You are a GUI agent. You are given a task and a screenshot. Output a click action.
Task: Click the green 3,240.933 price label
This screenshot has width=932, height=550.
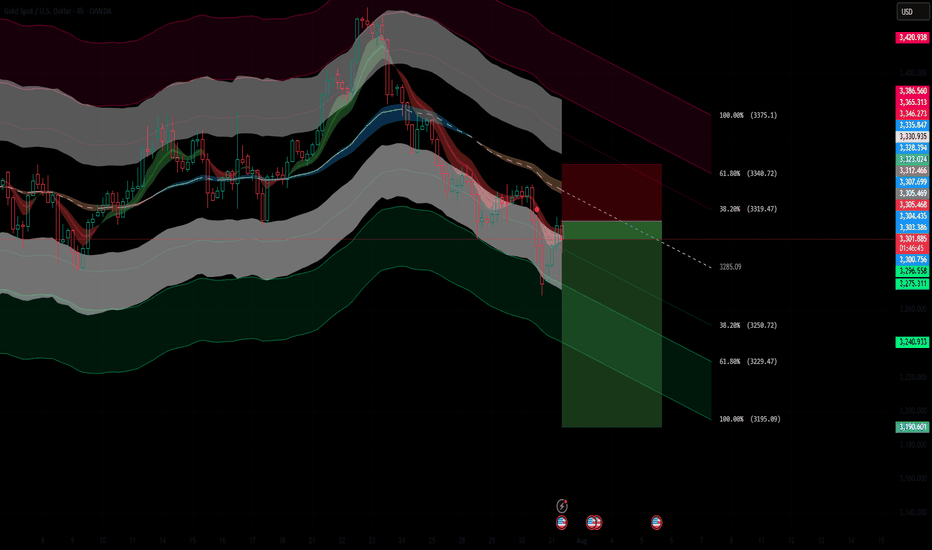(912, 342)
